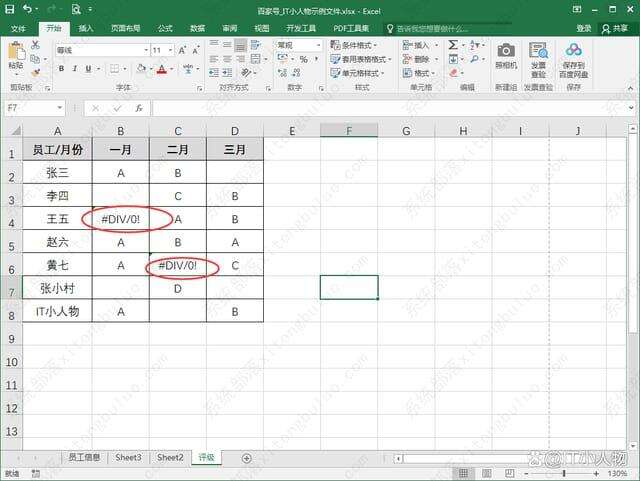640x481 pixels.
Task: Toggle Underline formatting
Action: pyautogui.click(x=88, y=69)
